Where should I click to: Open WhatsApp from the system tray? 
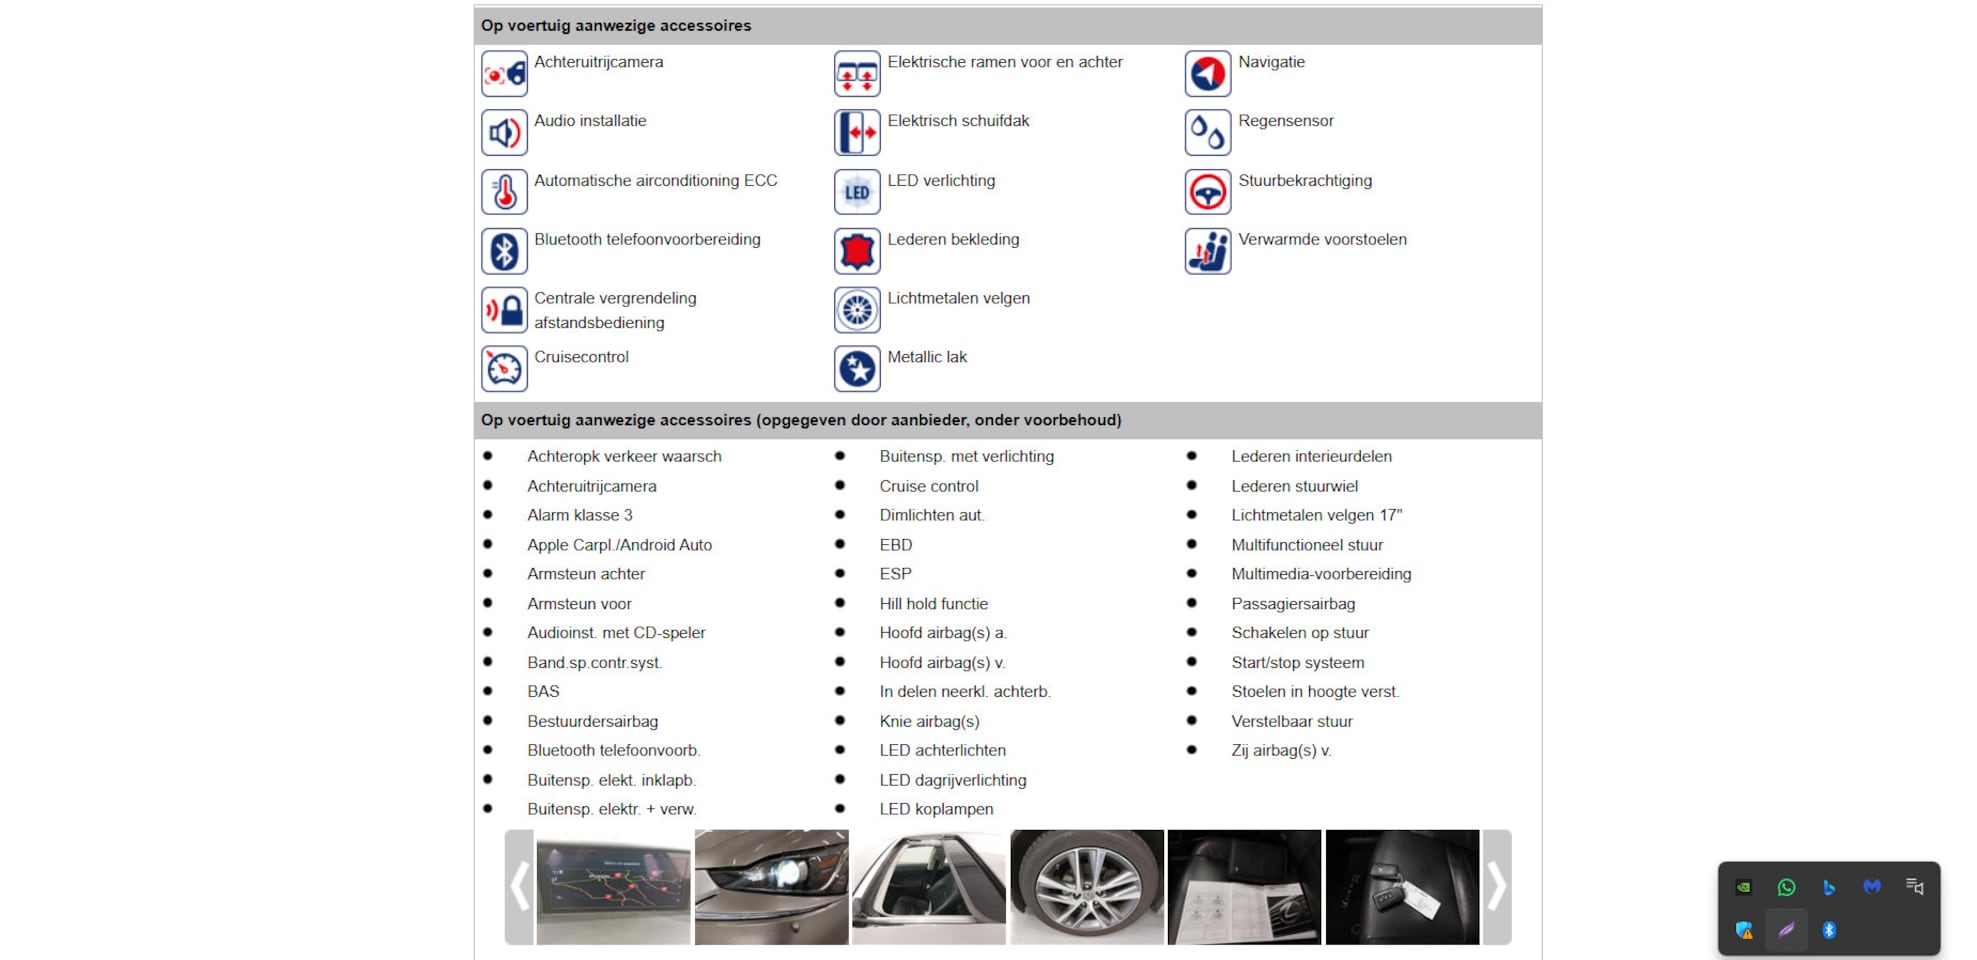[x=1786, y=887]
